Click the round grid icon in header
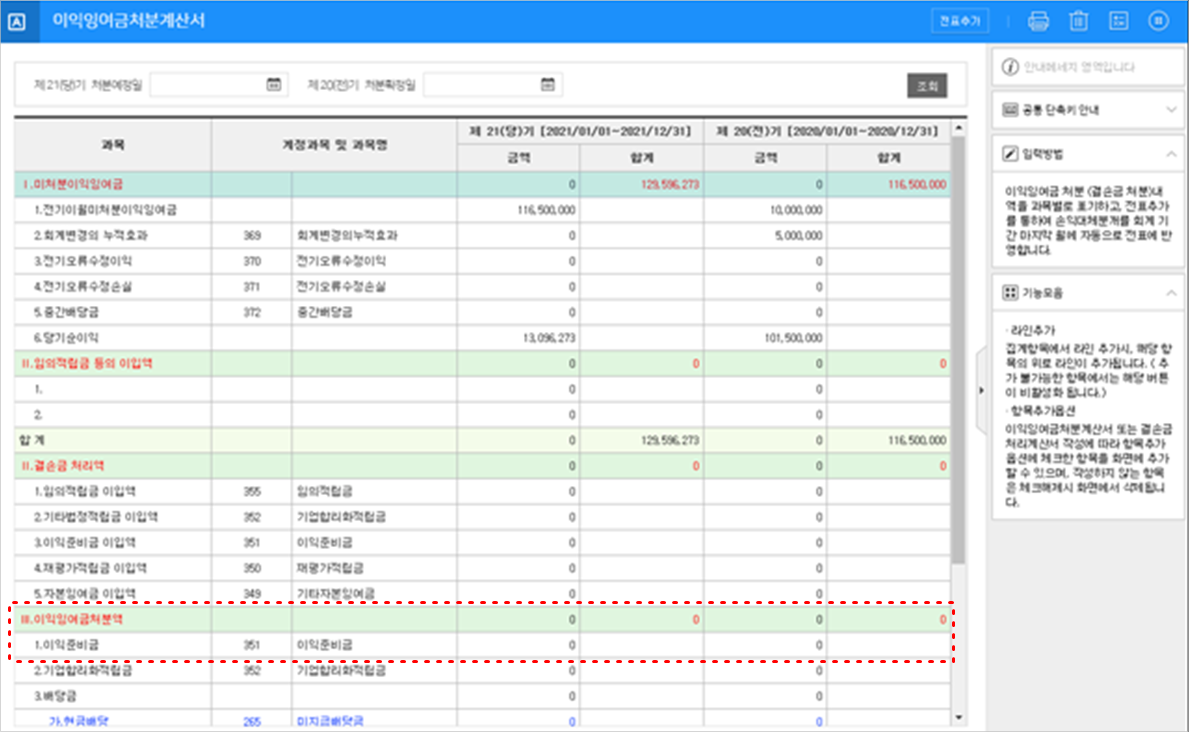The width and height of the screenshot is (1189, 732). coord(1158,21)
